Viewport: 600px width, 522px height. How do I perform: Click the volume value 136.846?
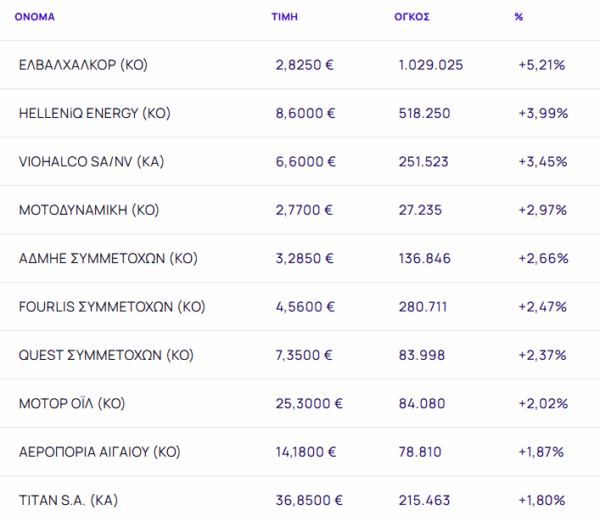425,258
